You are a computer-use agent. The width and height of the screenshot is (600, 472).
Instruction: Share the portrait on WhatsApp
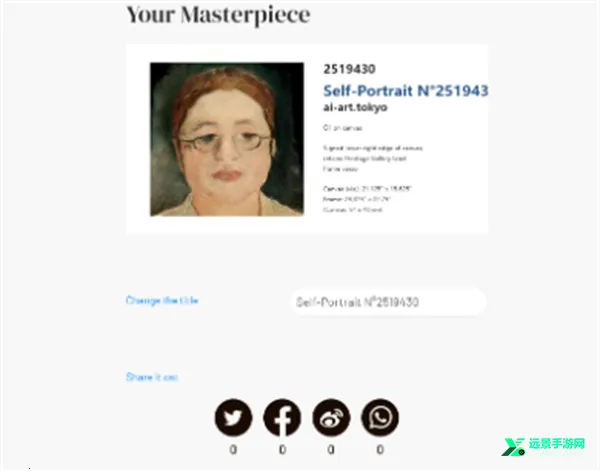pos(380,417)
